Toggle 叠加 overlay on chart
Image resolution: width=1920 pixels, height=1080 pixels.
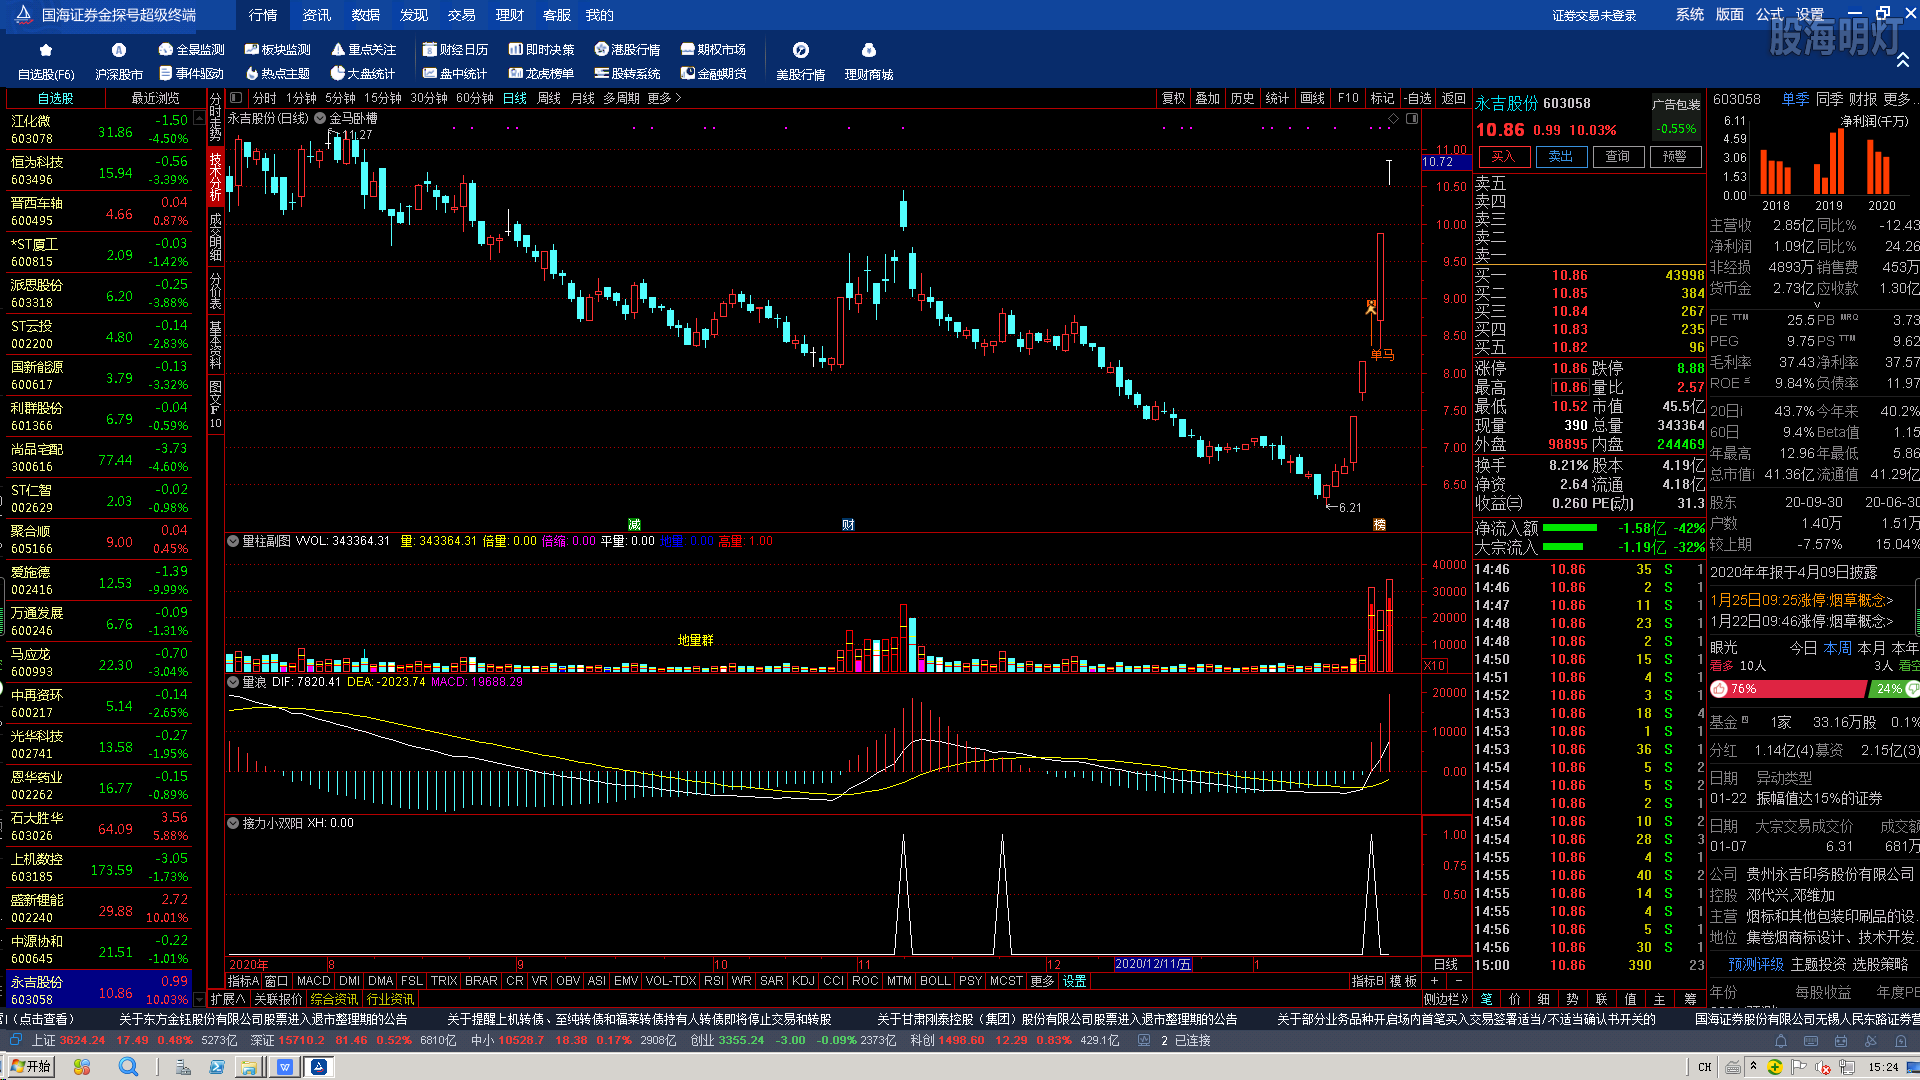(x=1208, y=98)
